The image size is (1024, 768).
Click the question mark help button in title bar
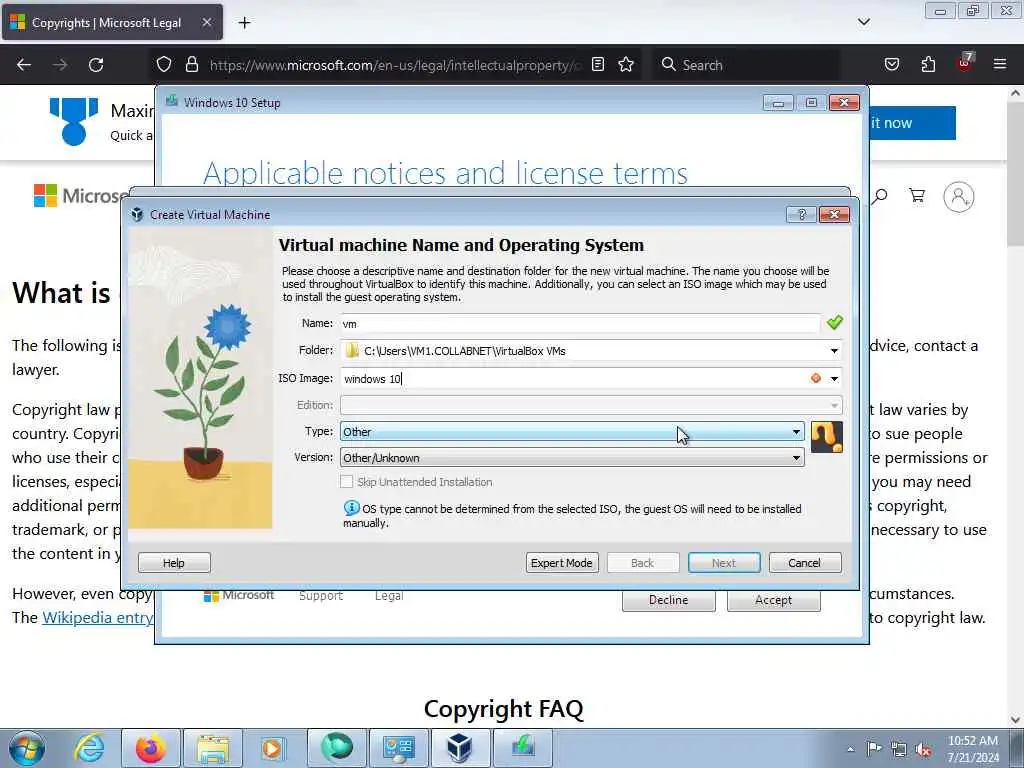[x=801, y=215]
